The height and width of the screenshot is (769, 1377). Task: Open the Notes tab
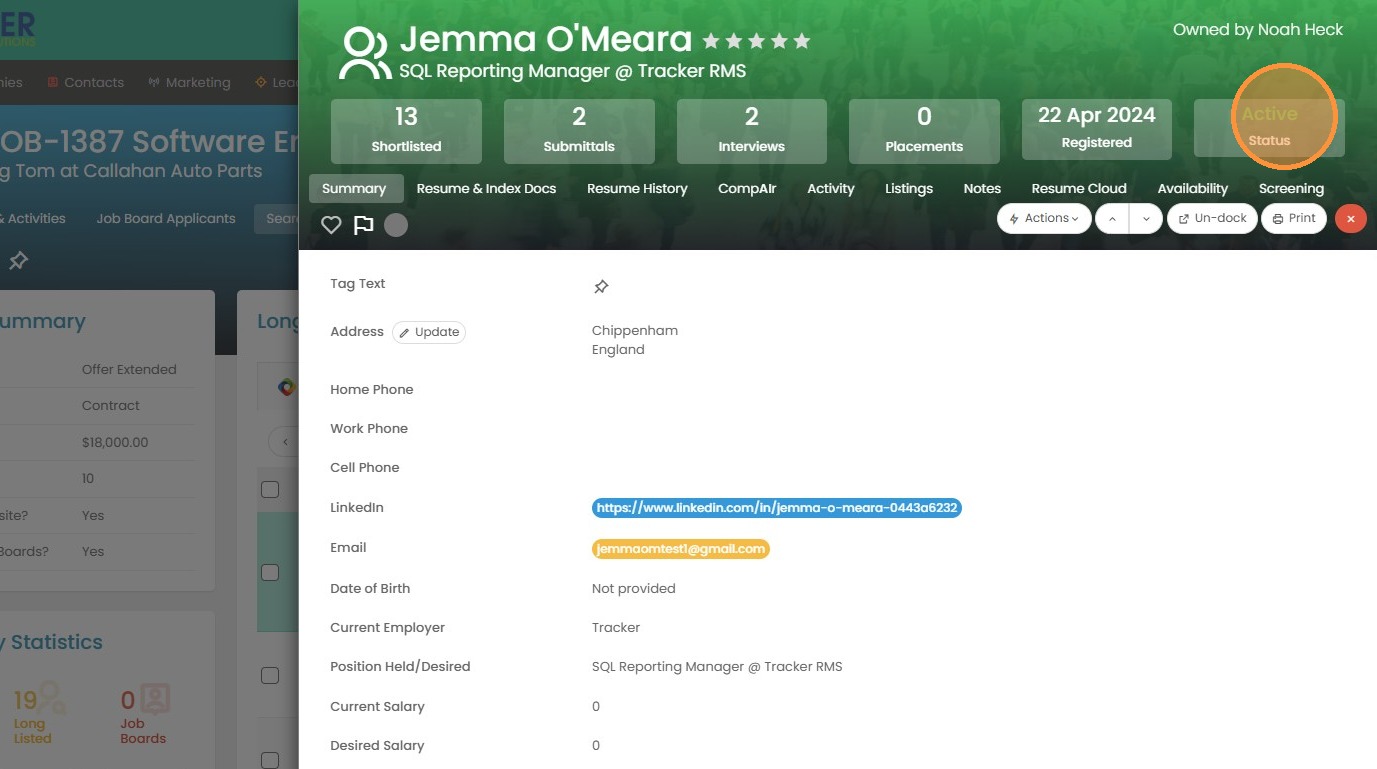[x=982, y=188]
